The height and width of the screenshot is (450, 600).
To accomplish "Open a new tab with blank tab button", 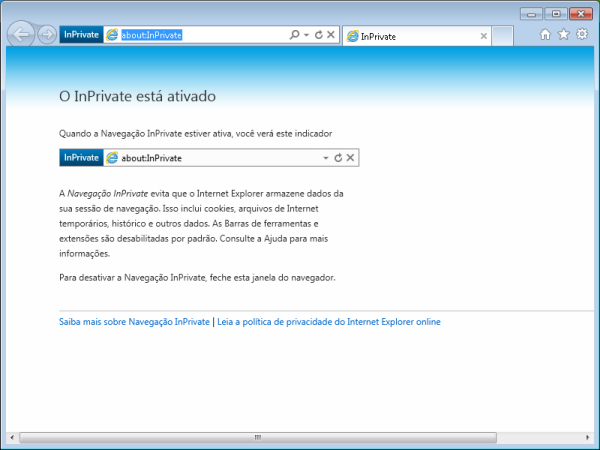I will tap(503, 36).
